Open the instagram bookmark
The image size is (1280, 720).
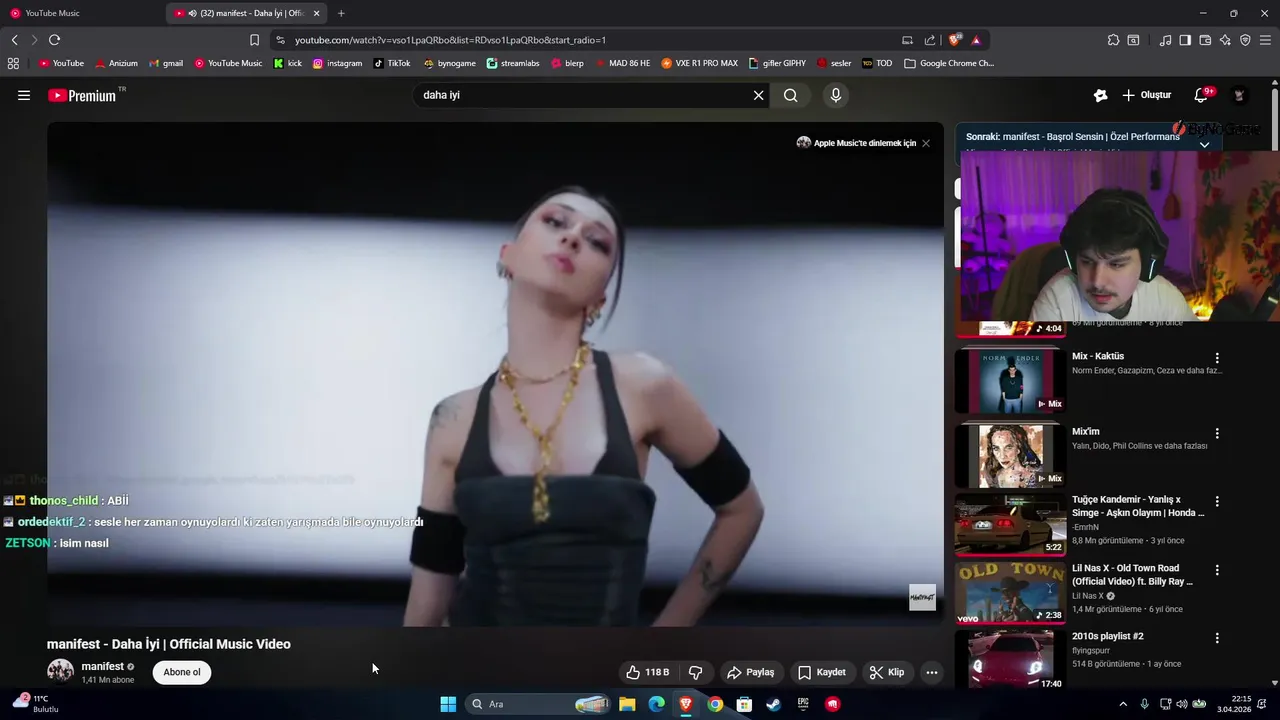[x=337, y=63]
